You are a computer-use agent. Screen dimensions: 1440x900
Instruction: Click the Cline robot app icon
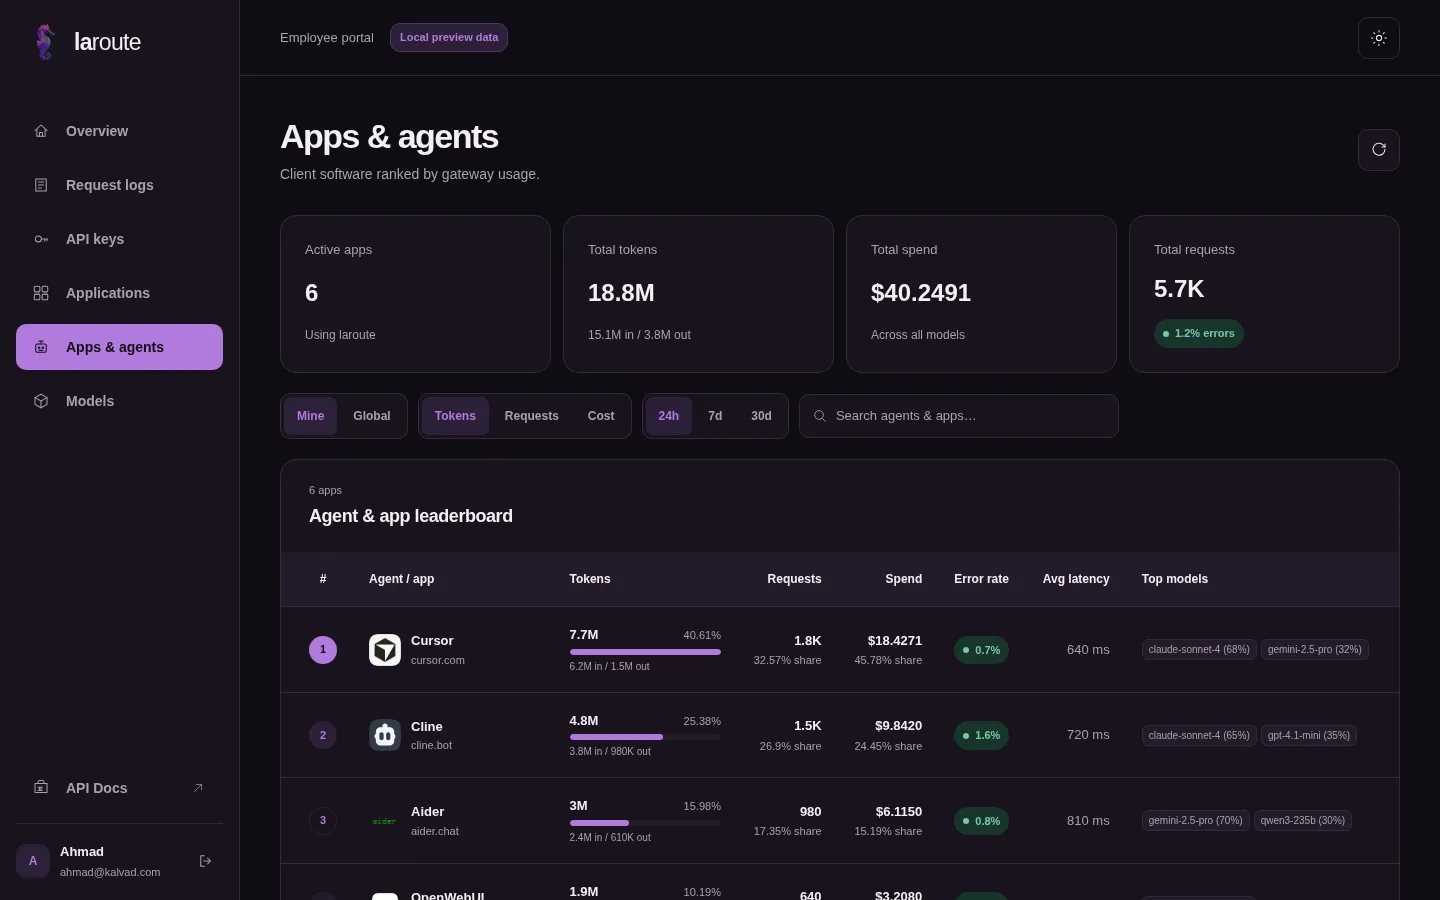click(385, 735)
